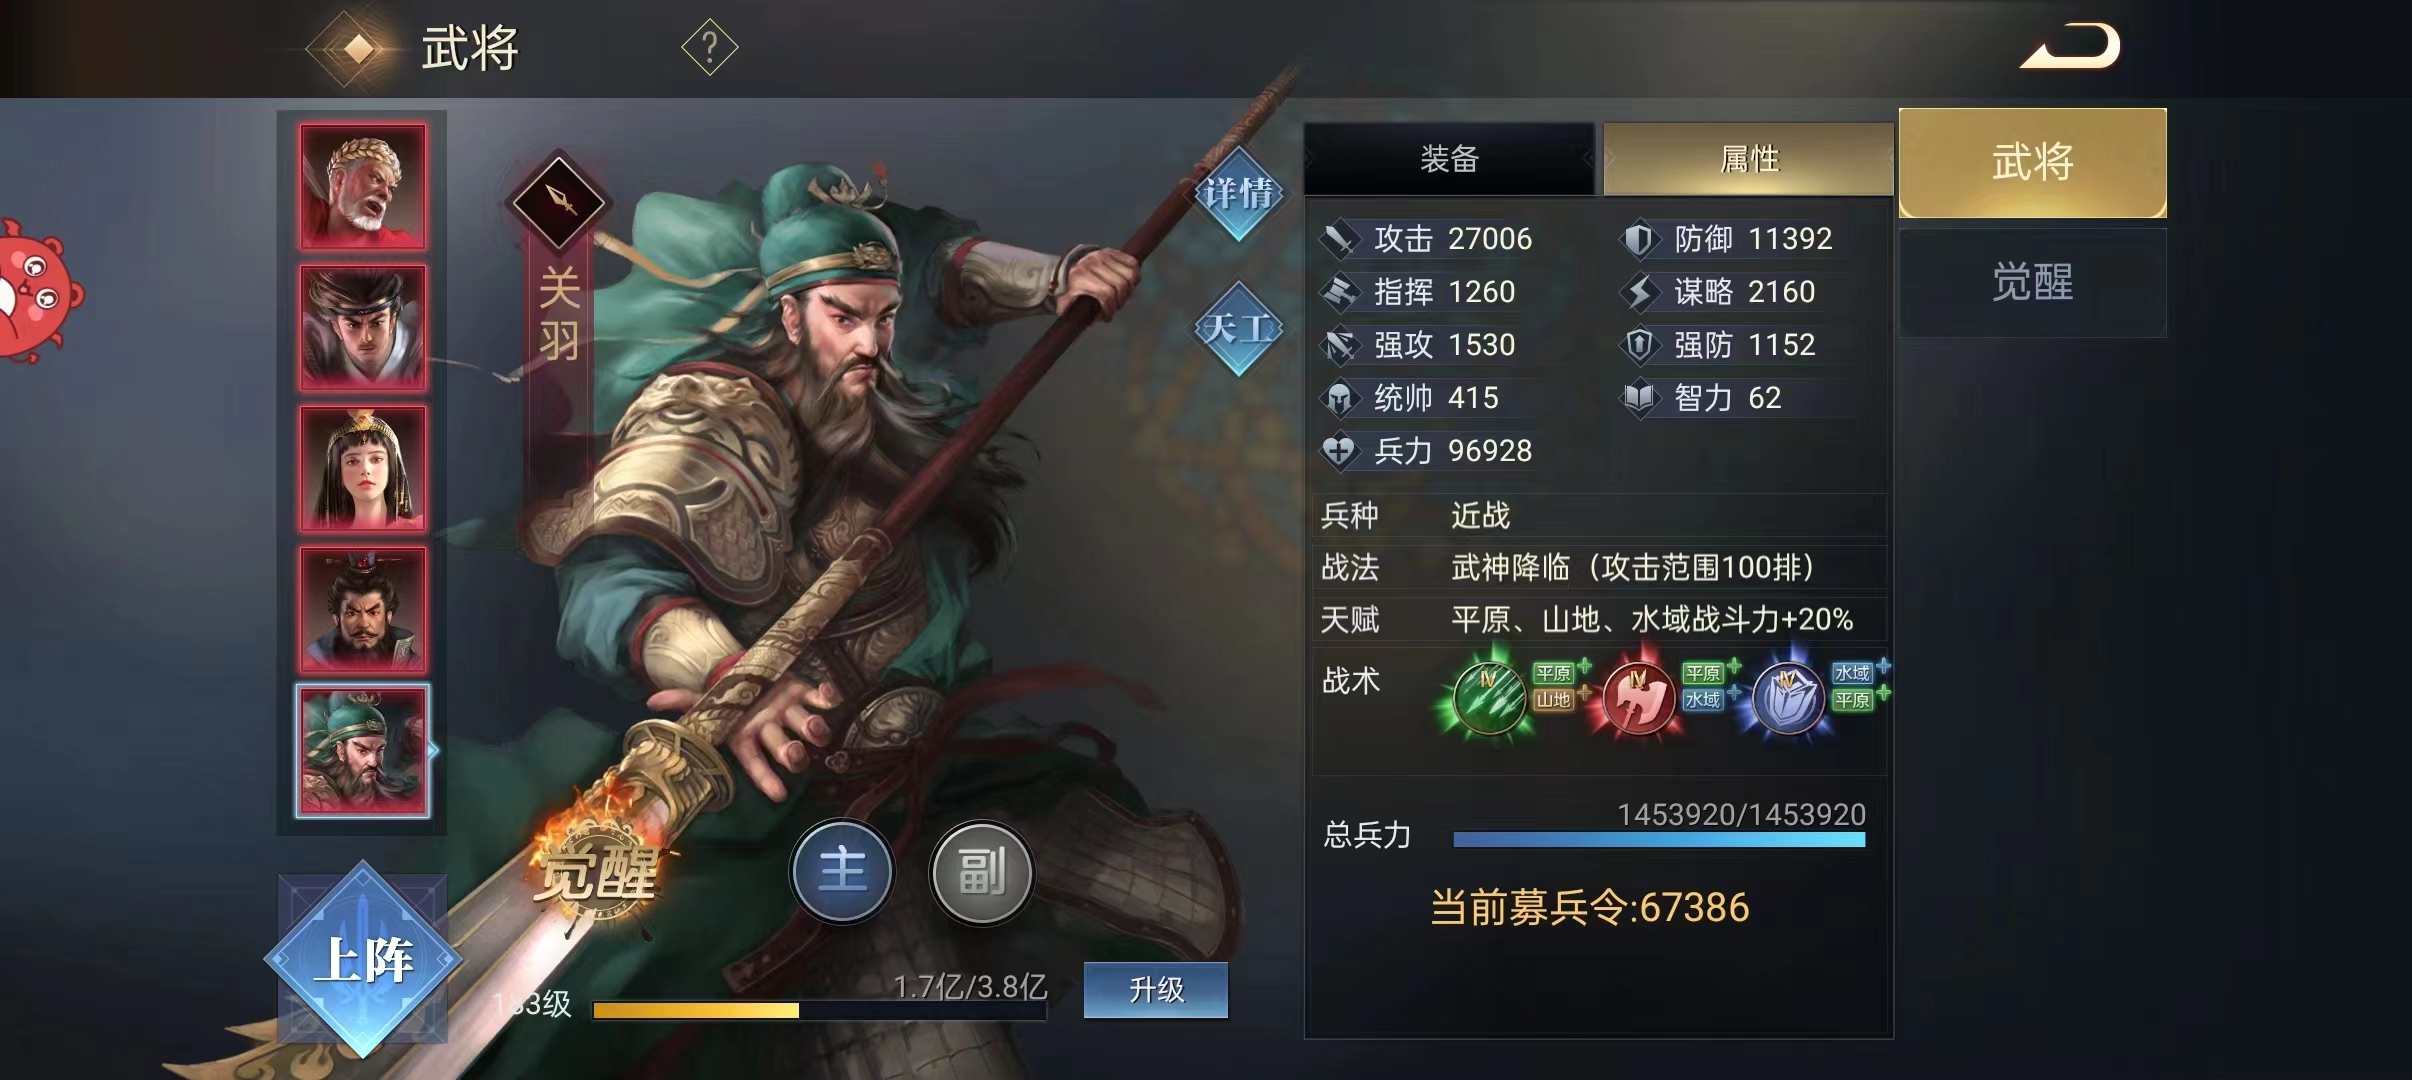
Task: Click the question mark help icon
Action: tap(709, 47)
